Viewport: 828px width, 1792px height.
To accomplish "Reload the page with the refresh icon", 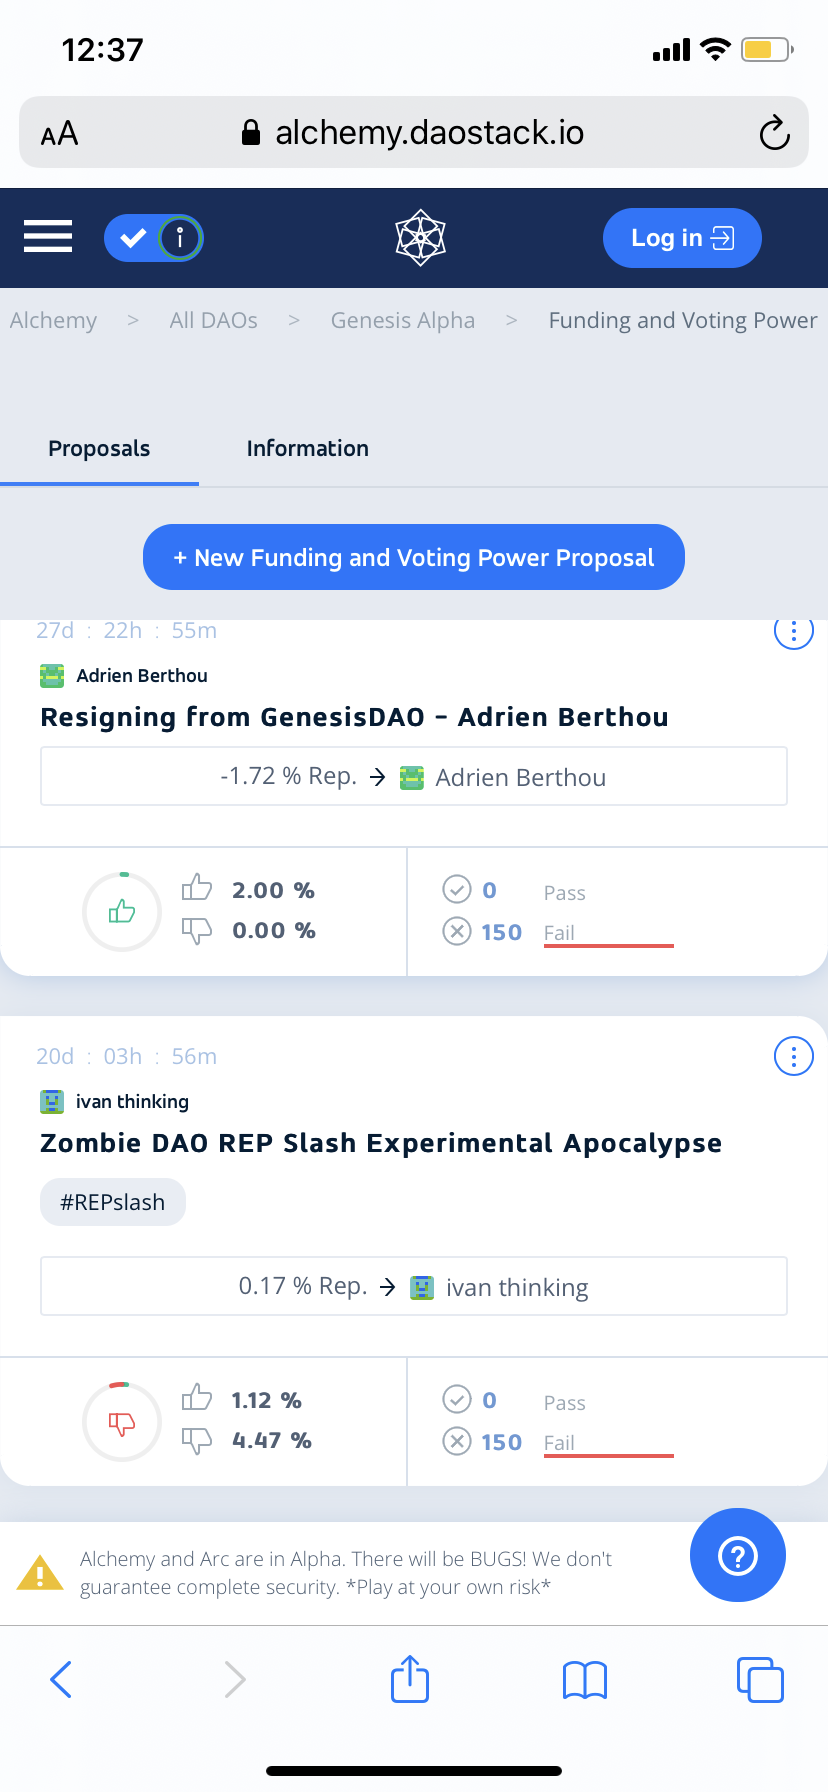I will tap(774, 133).
